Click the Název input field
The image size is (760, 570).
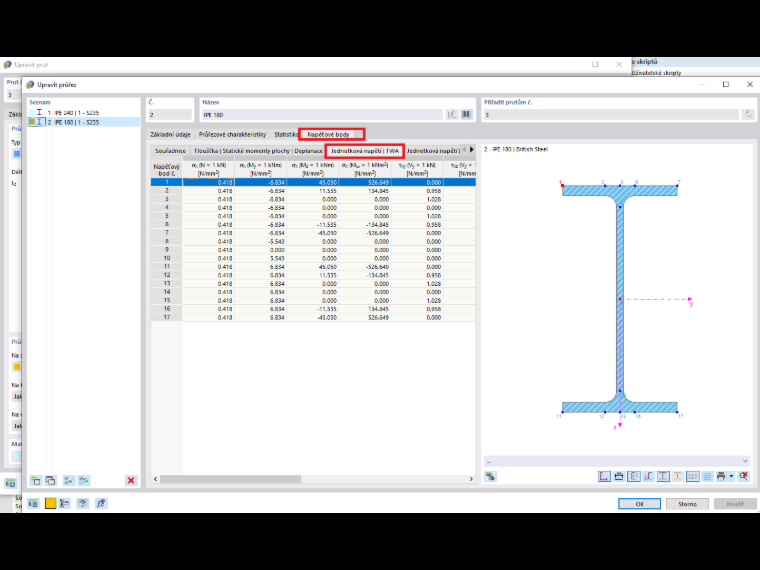[x=322, y=114]
